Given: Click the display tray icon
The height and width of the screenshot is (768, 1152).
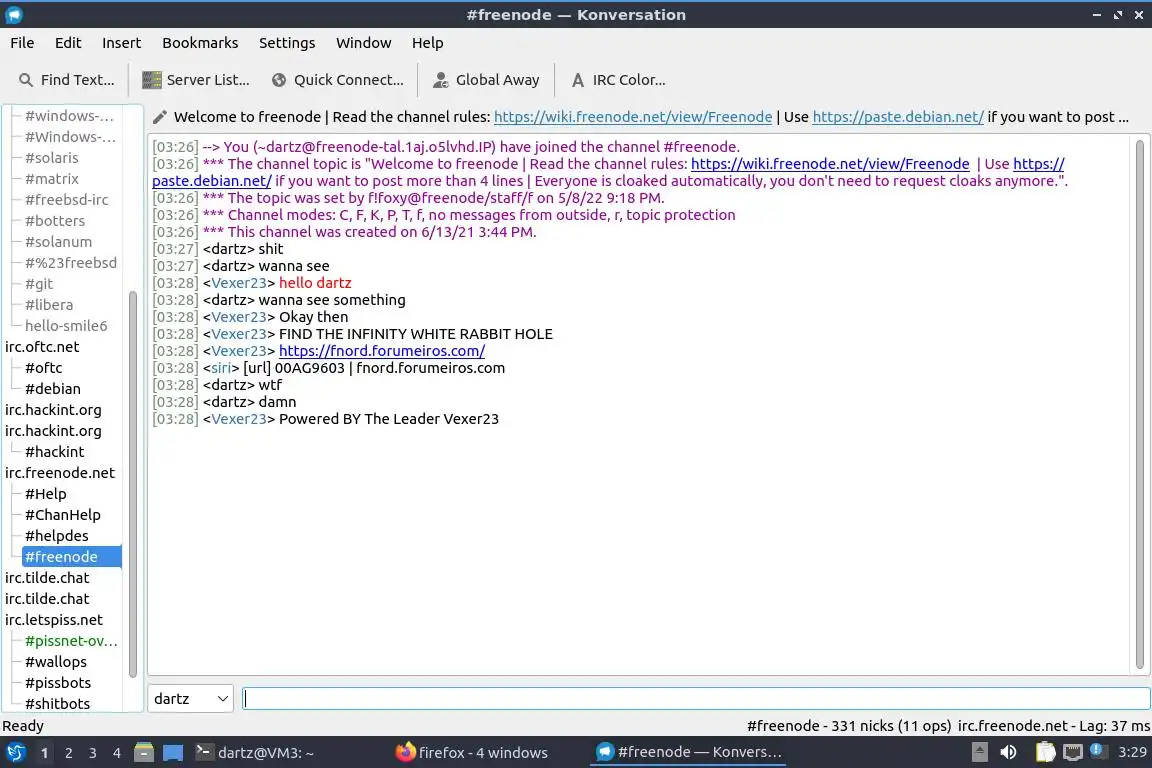Looking at the screenshot, I should click(1073, 753).
